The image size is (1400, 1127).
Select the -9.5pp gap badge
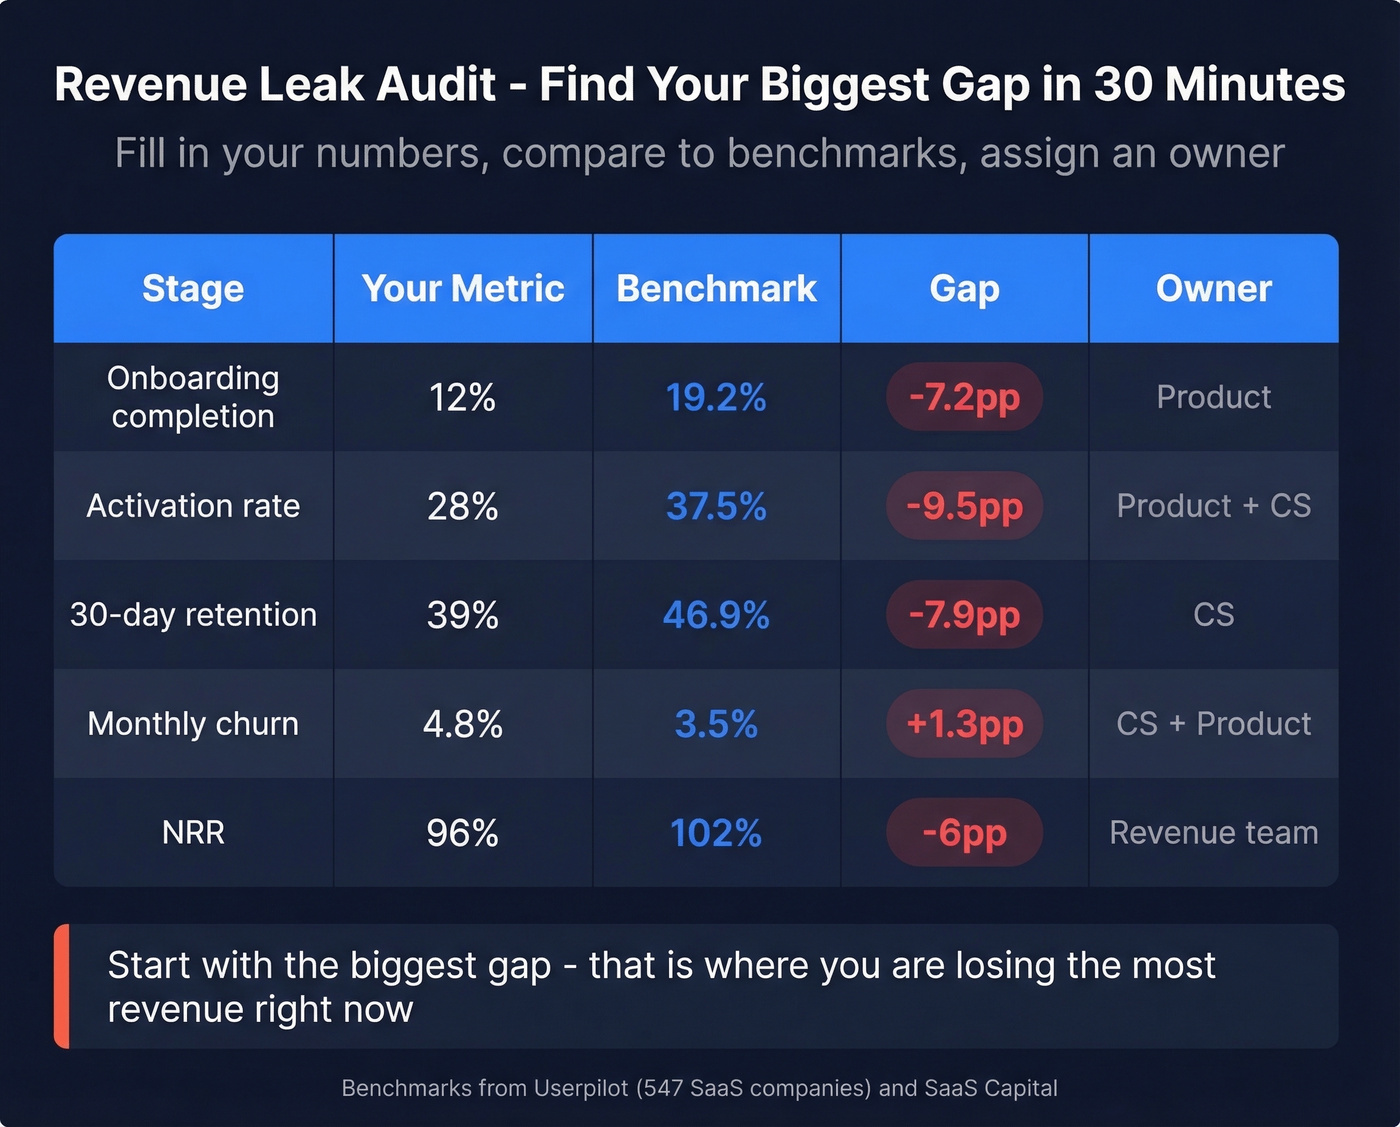963,506
